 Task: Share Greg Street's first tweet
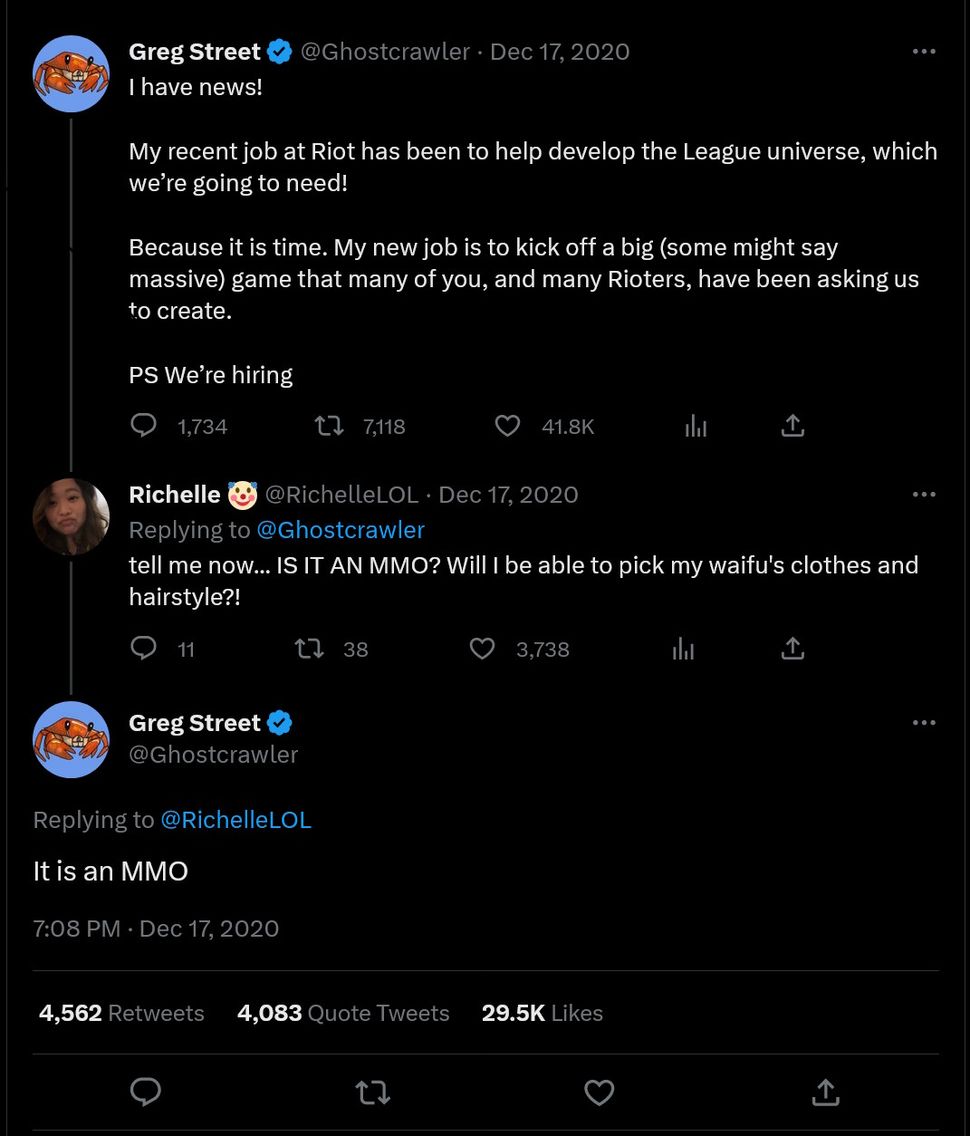click(792, 426)
